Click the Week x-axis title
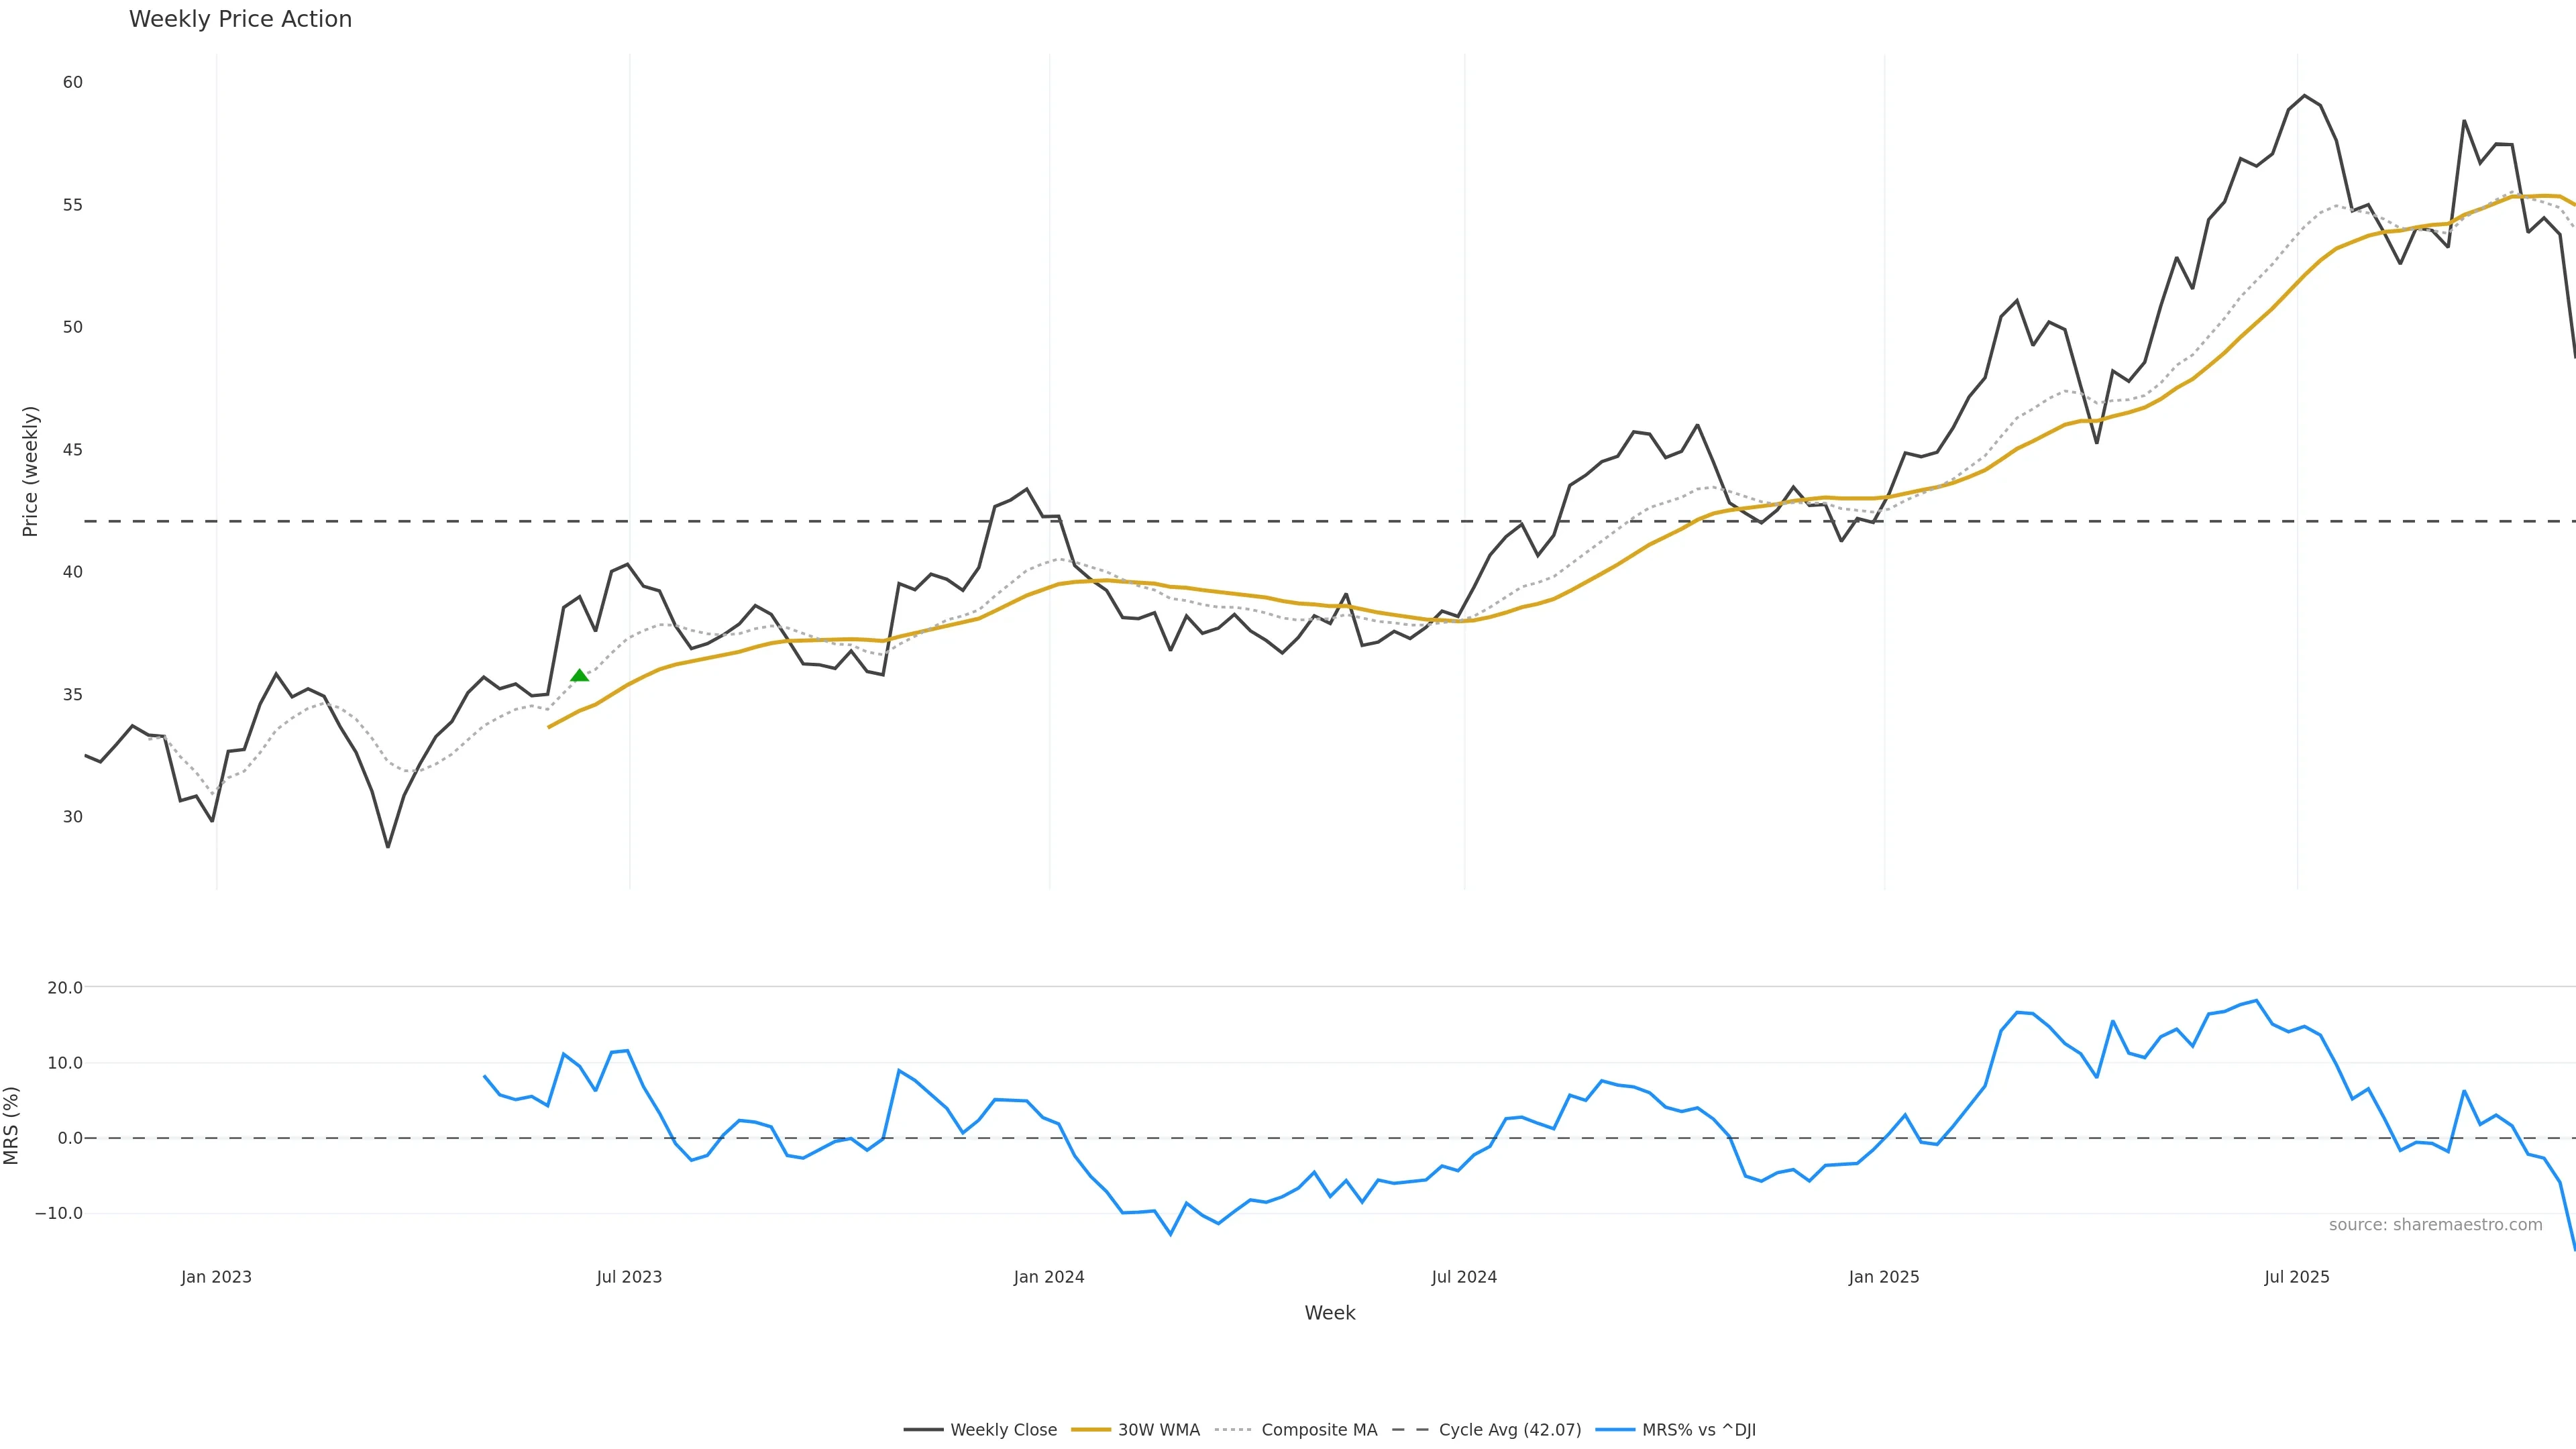This screenshot has width=2576, height=1449. point(1329,1313)
